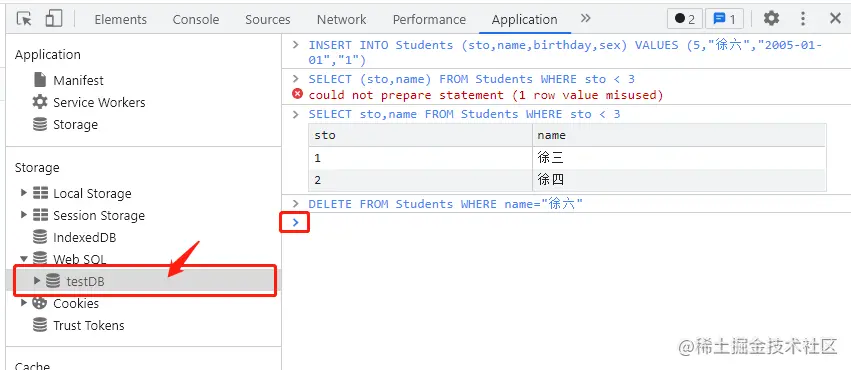Click the INSERT INTO Students query line

pyautogui.click(x=565, y=52)
